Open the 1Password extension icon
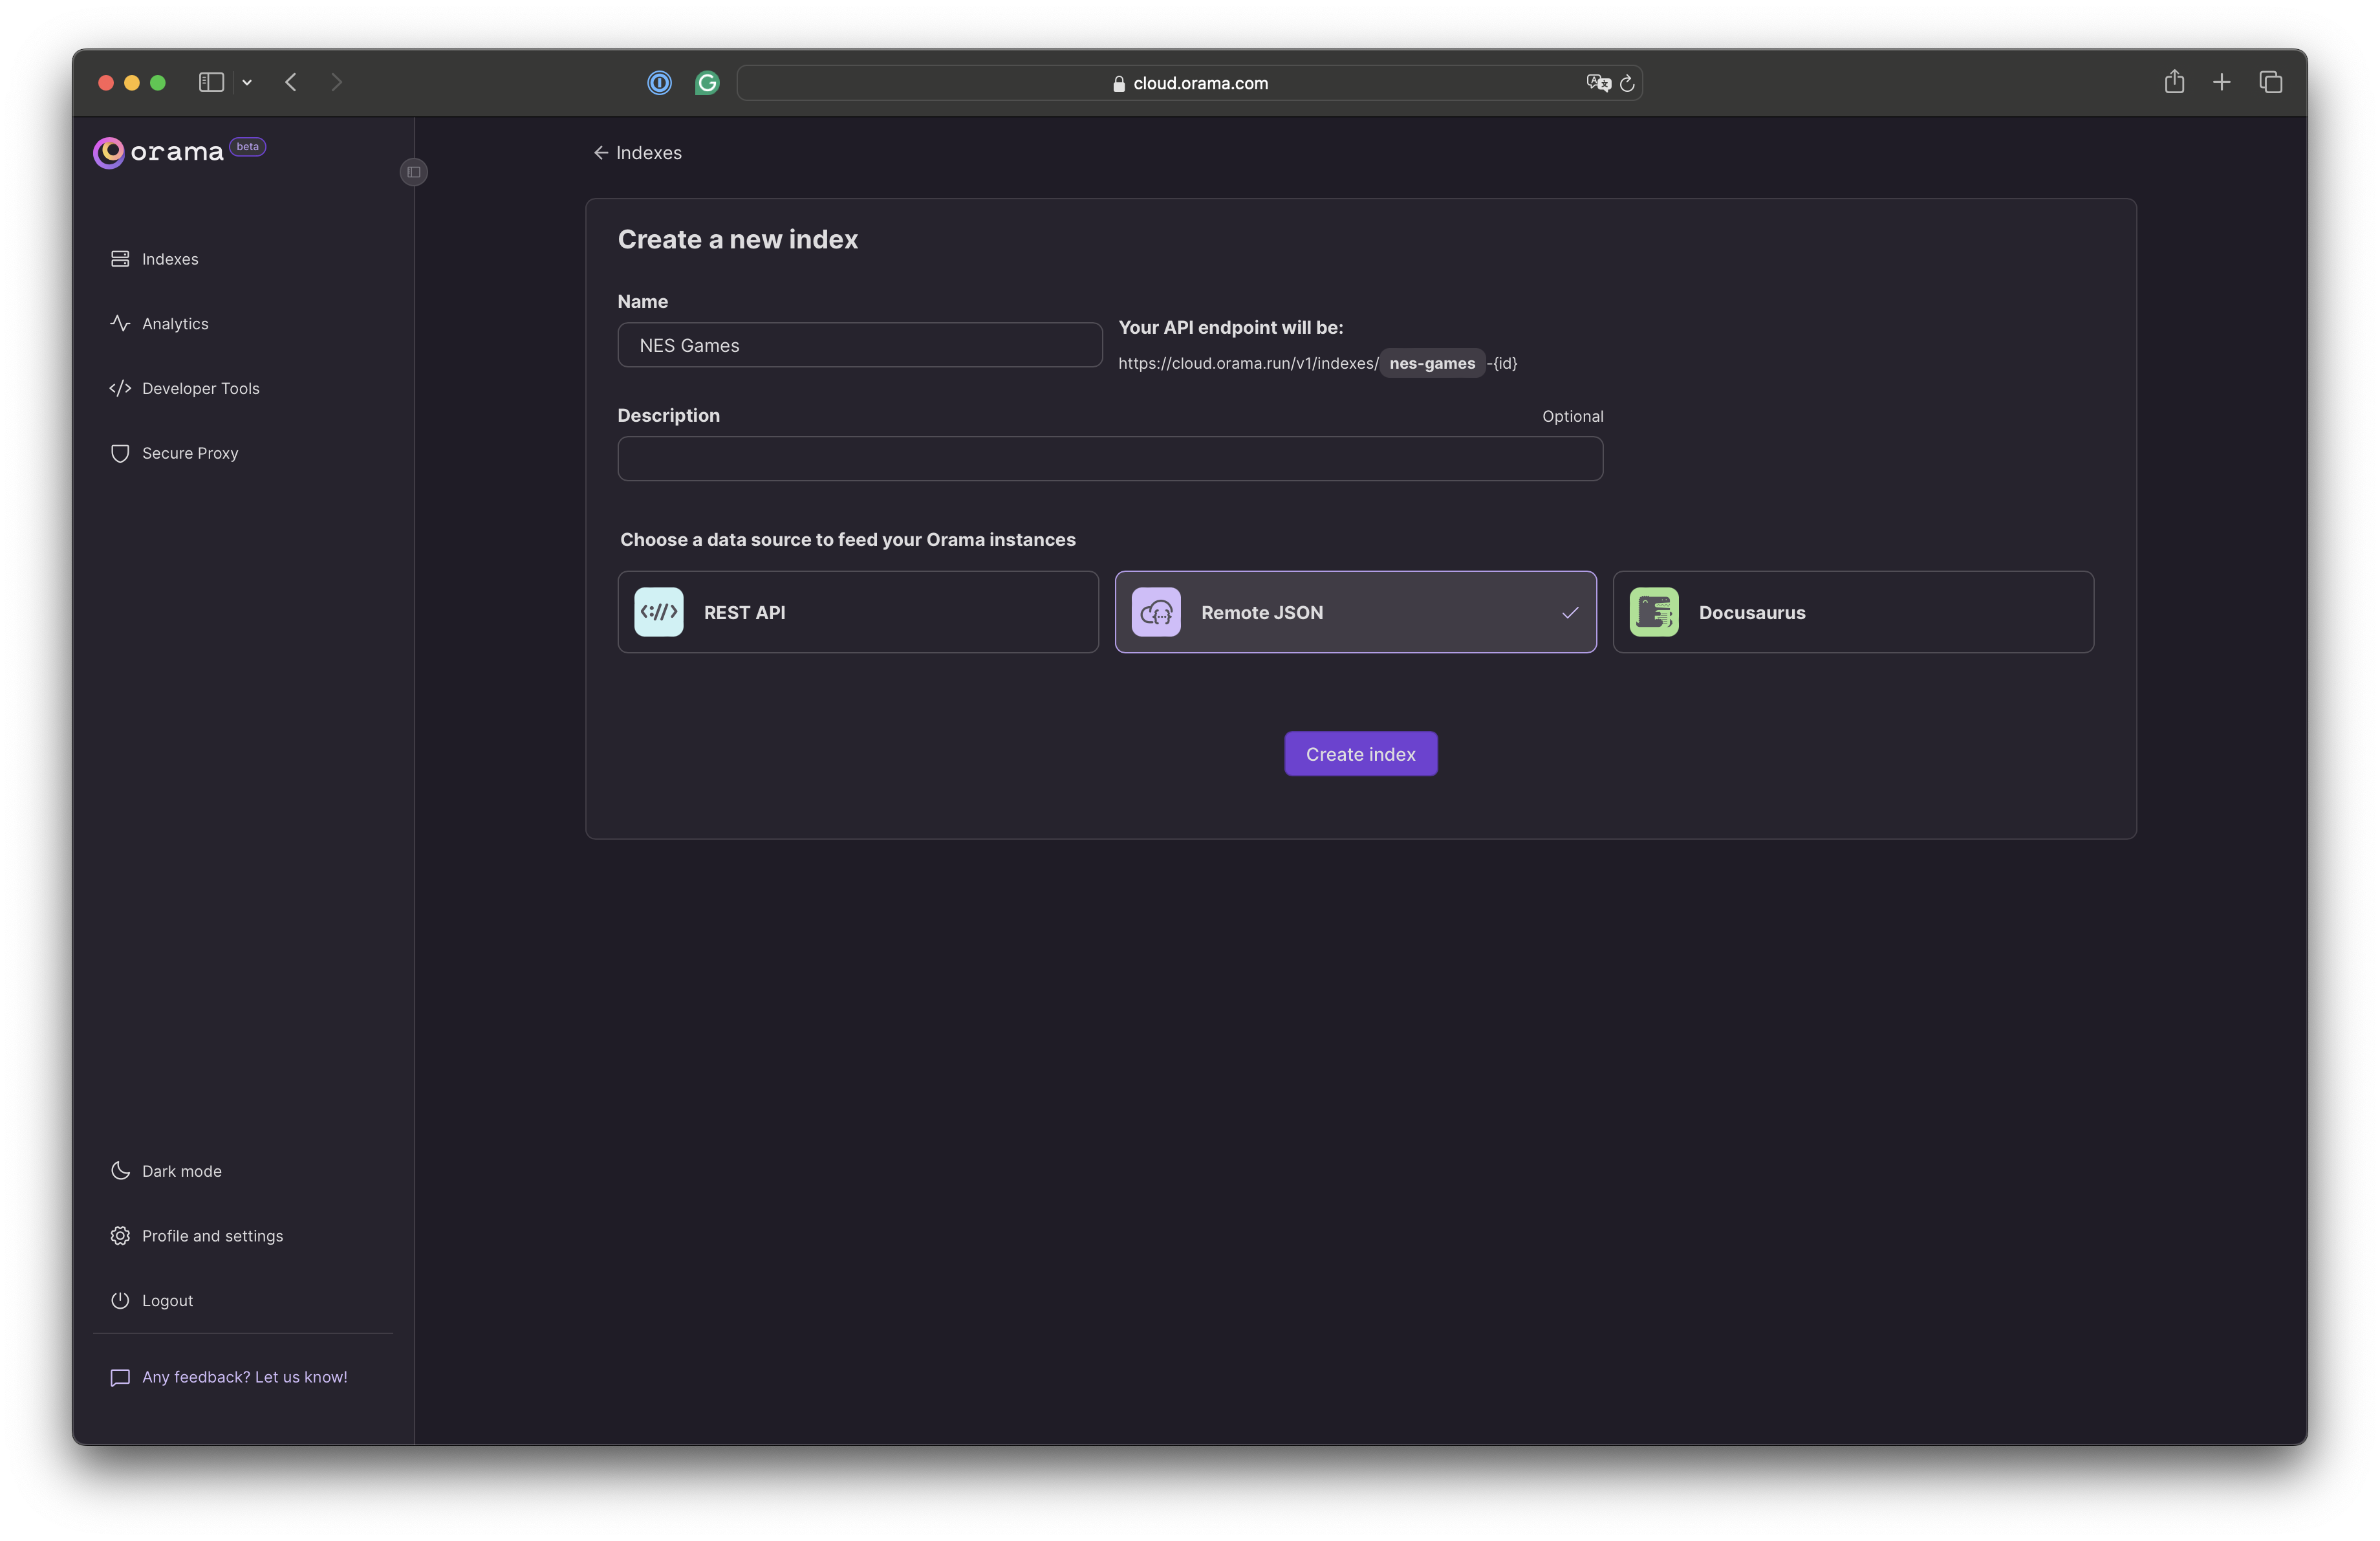This screenshot has height=1541, width=2380. [x=659, y=83]
